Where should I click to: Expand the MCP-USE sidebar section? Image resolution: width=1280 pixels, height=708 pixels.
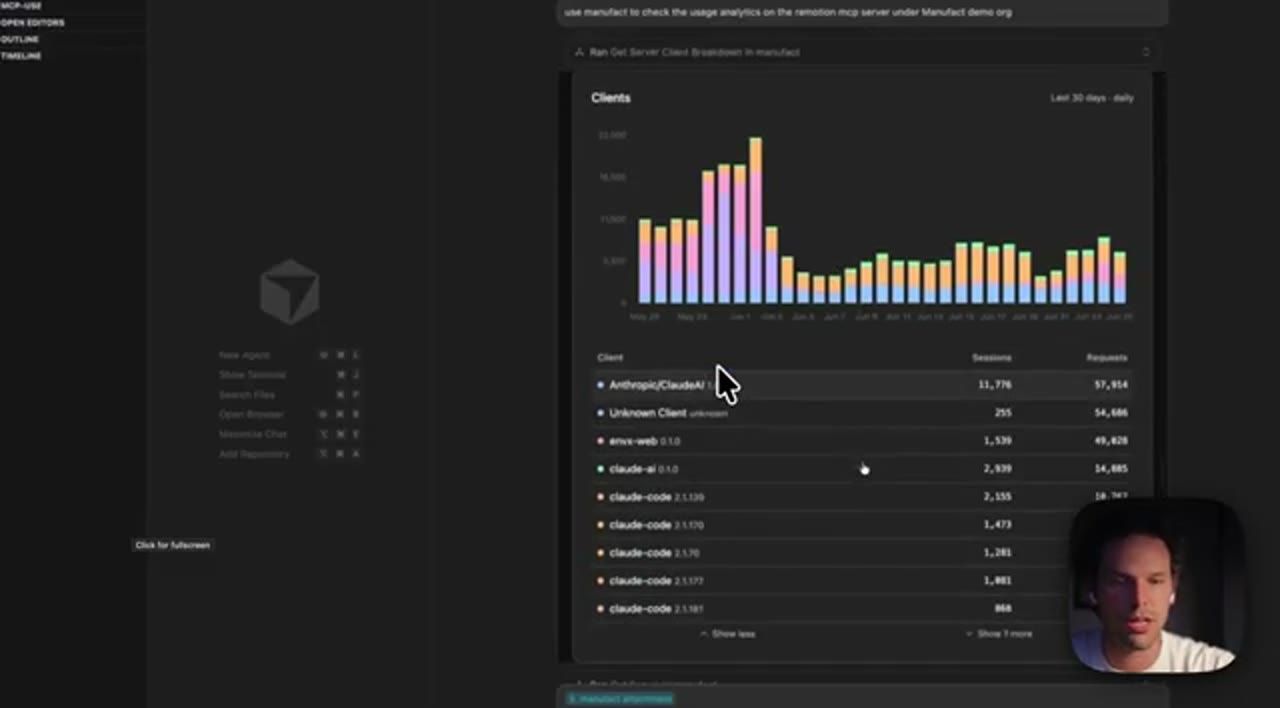21,5
